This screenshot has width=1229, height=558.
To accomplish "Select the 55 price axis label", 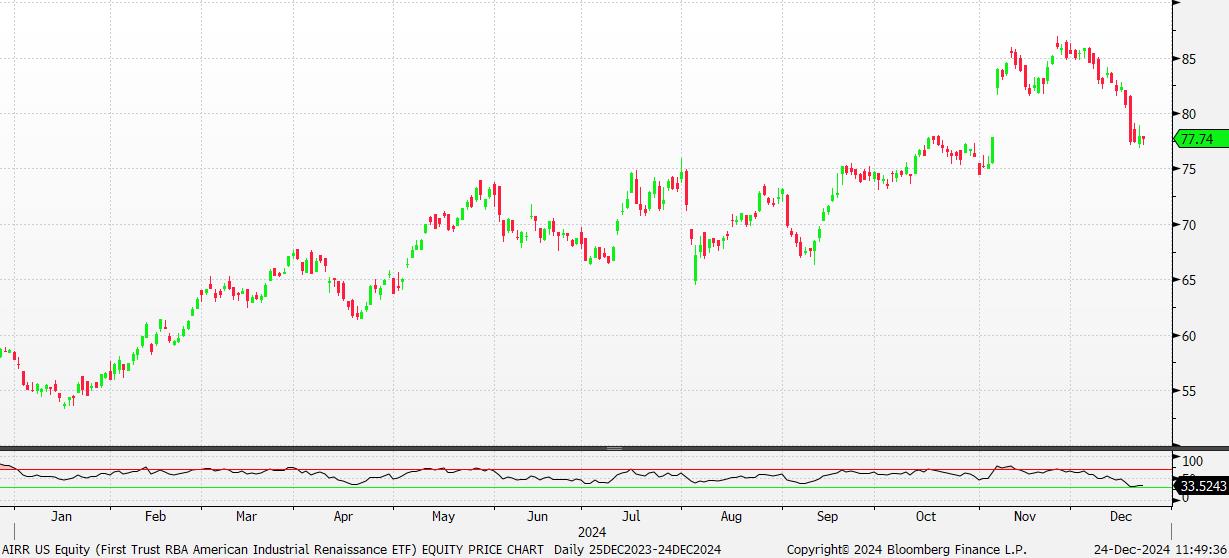I will click(1190, 391).
